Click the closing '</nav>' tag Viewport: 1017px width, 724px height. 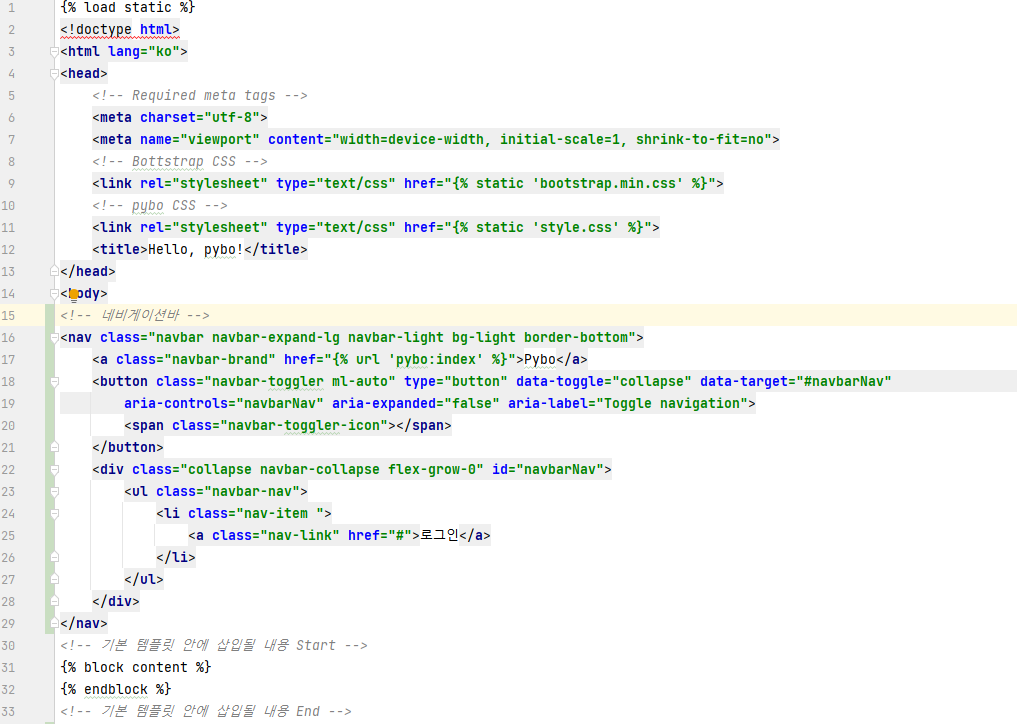coord(84,623)
